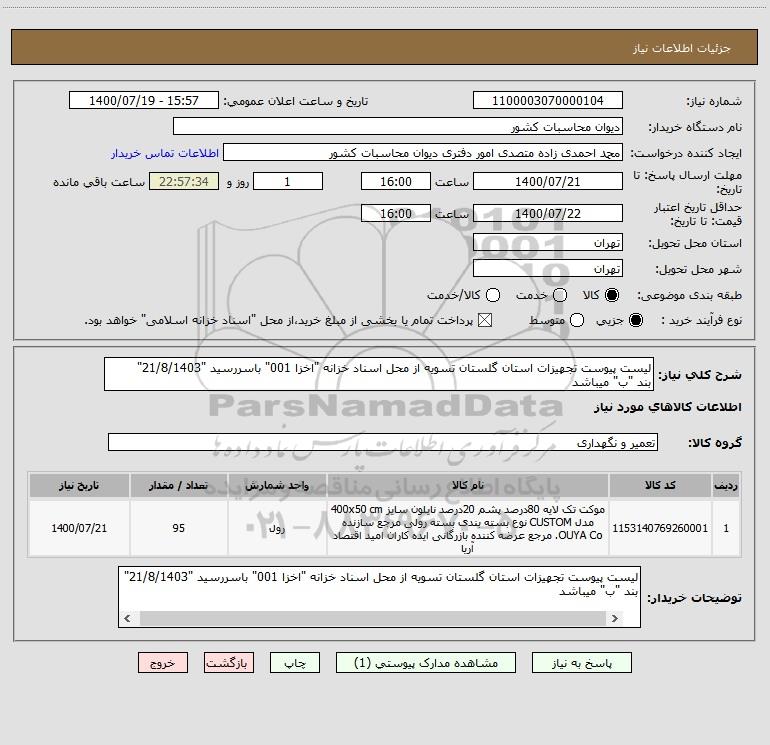Click the need date cell 1400/07/21
The width and height of the screenshot is (770, 745).
pos(79,528)
